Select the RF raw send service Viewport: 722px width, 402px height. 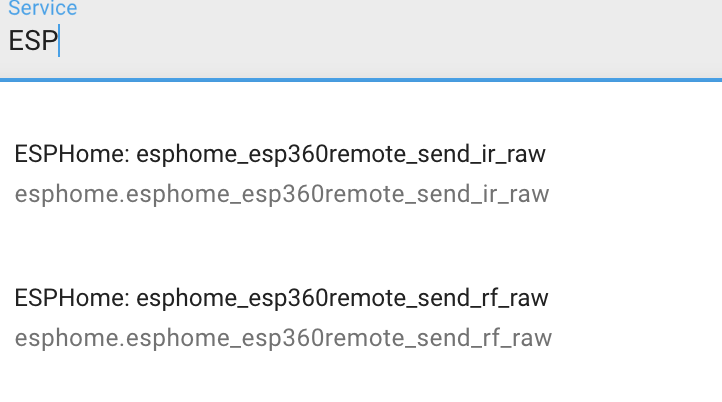pos(361,317)
